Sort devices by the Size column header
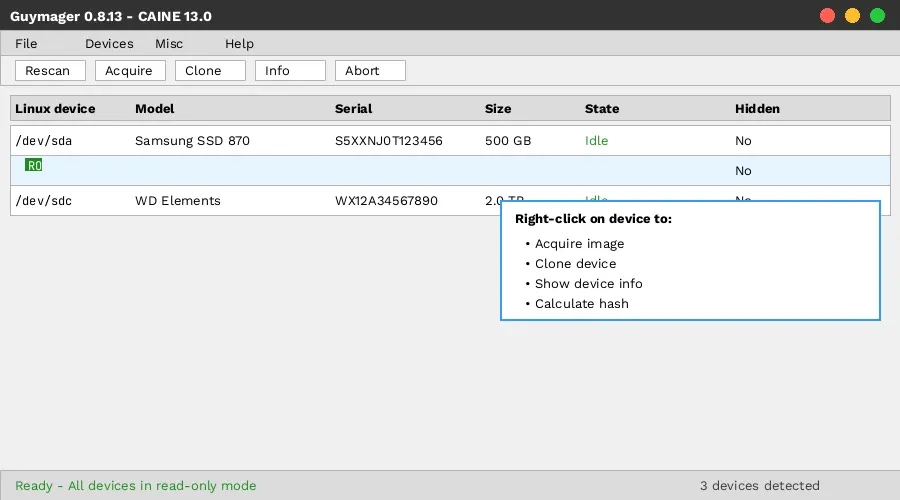 498,109
